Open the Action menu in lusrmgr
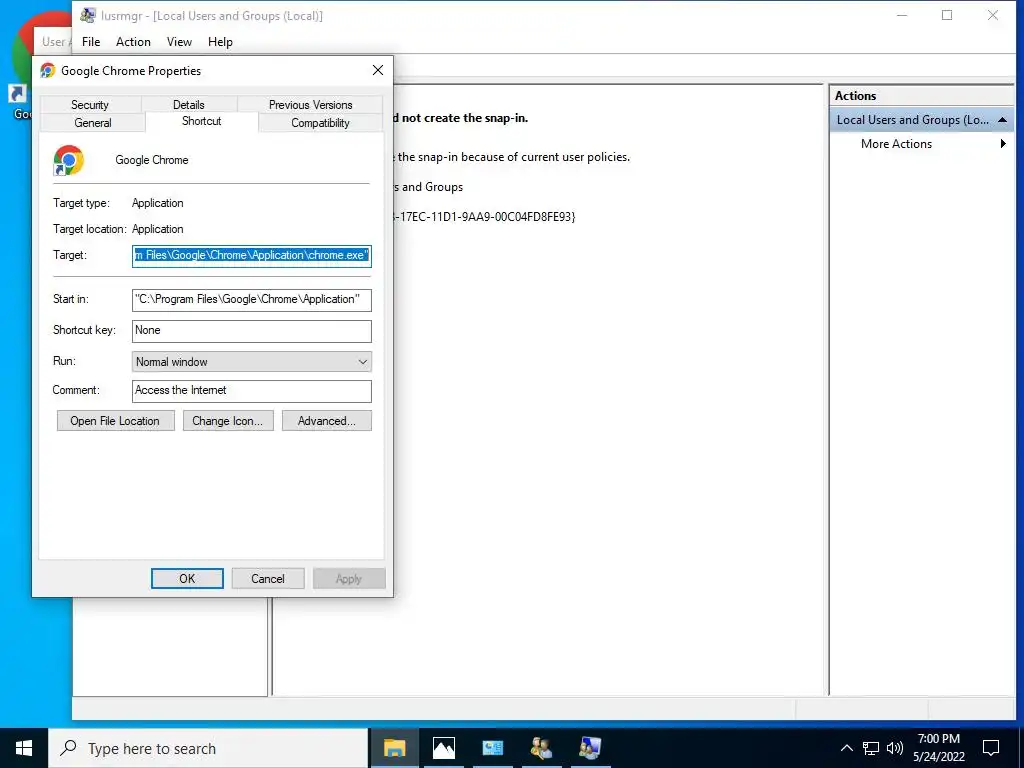The height and width of the screenshot is (768, 1024). click(133, 42)
